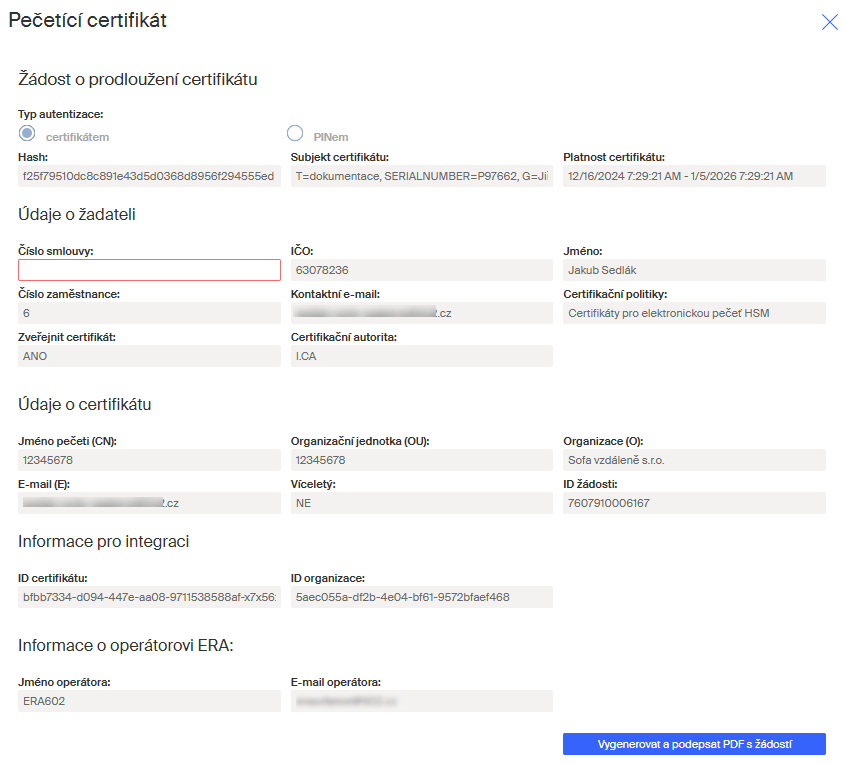
Task: Click the Číslo zaměstnance field
Action: click(x=149, y=313)
